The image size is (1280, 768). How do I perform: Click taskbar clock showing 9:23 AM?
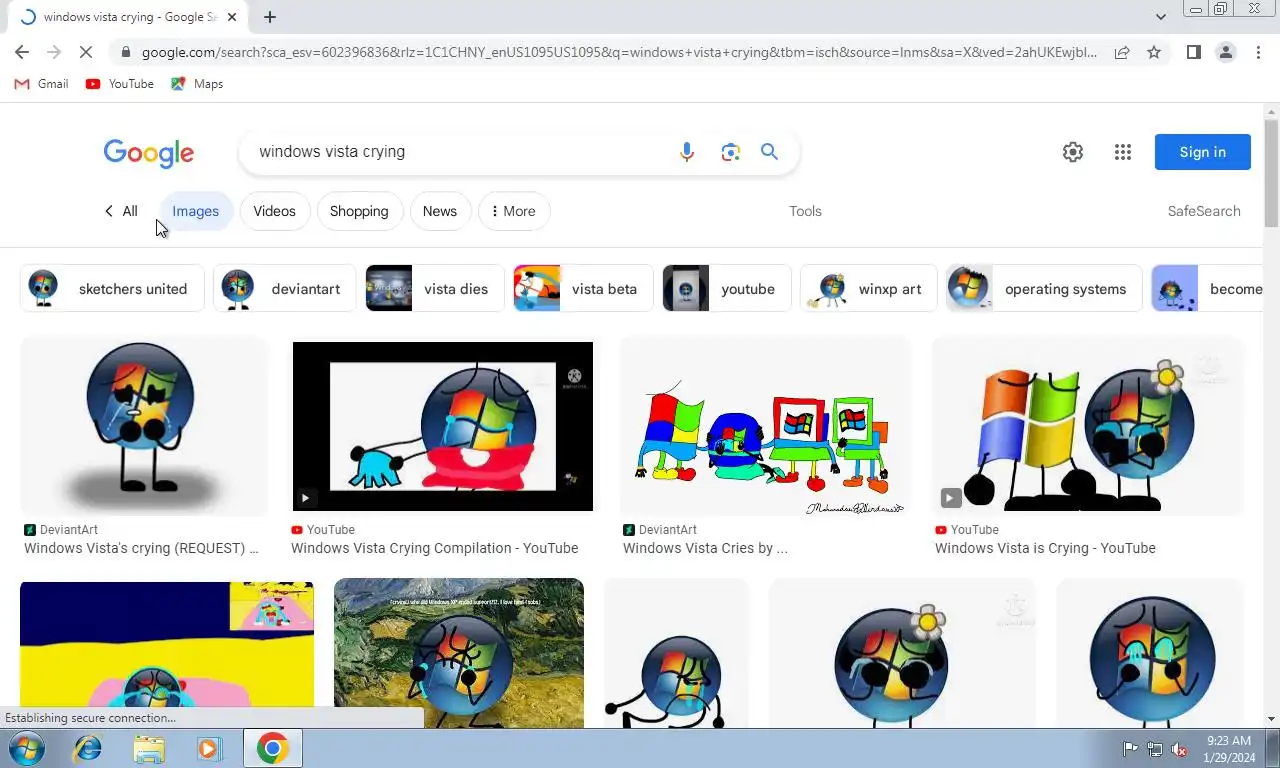pos(1229,749)
